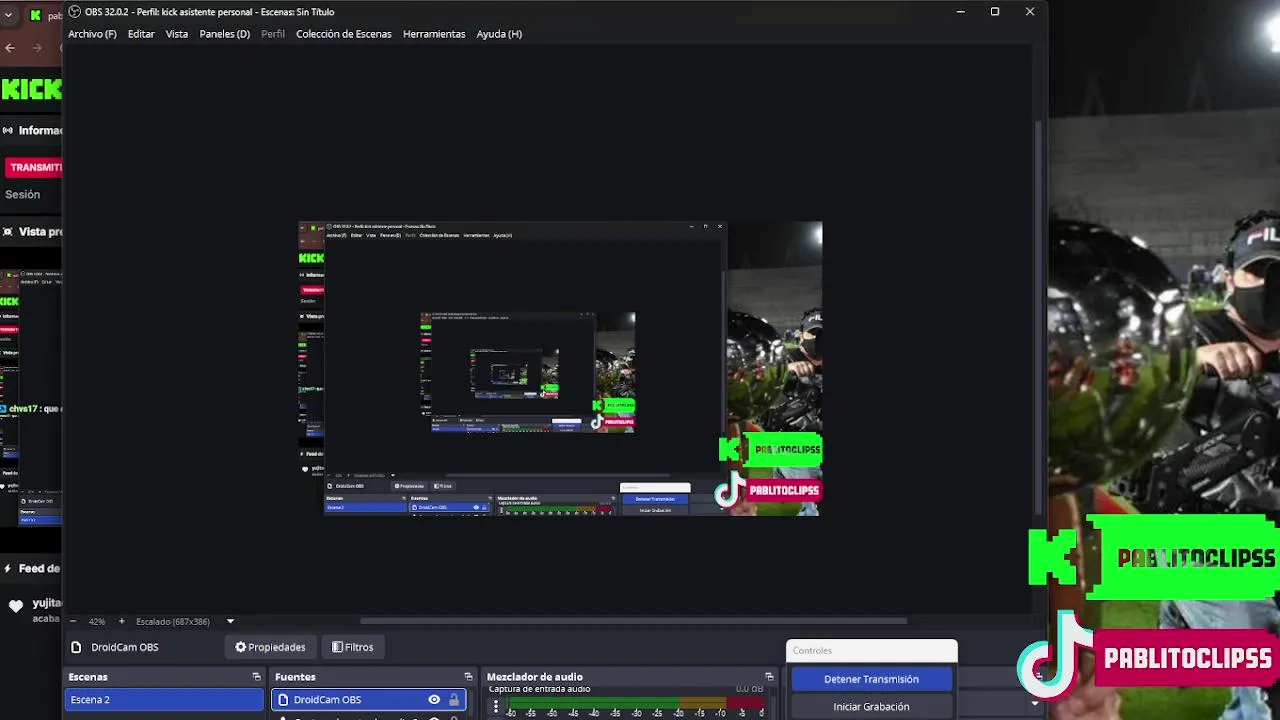Click the red TRANSMITI button on Kick page
This screenshot has width=1280, height=720.
tap(34, 167)
